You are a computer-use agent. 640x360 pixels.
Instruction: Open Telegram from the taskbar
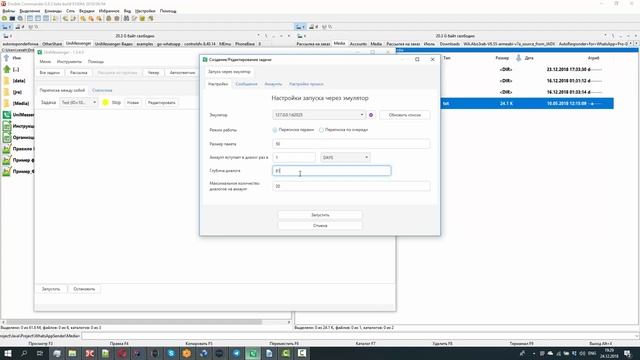tap(236, 353)
